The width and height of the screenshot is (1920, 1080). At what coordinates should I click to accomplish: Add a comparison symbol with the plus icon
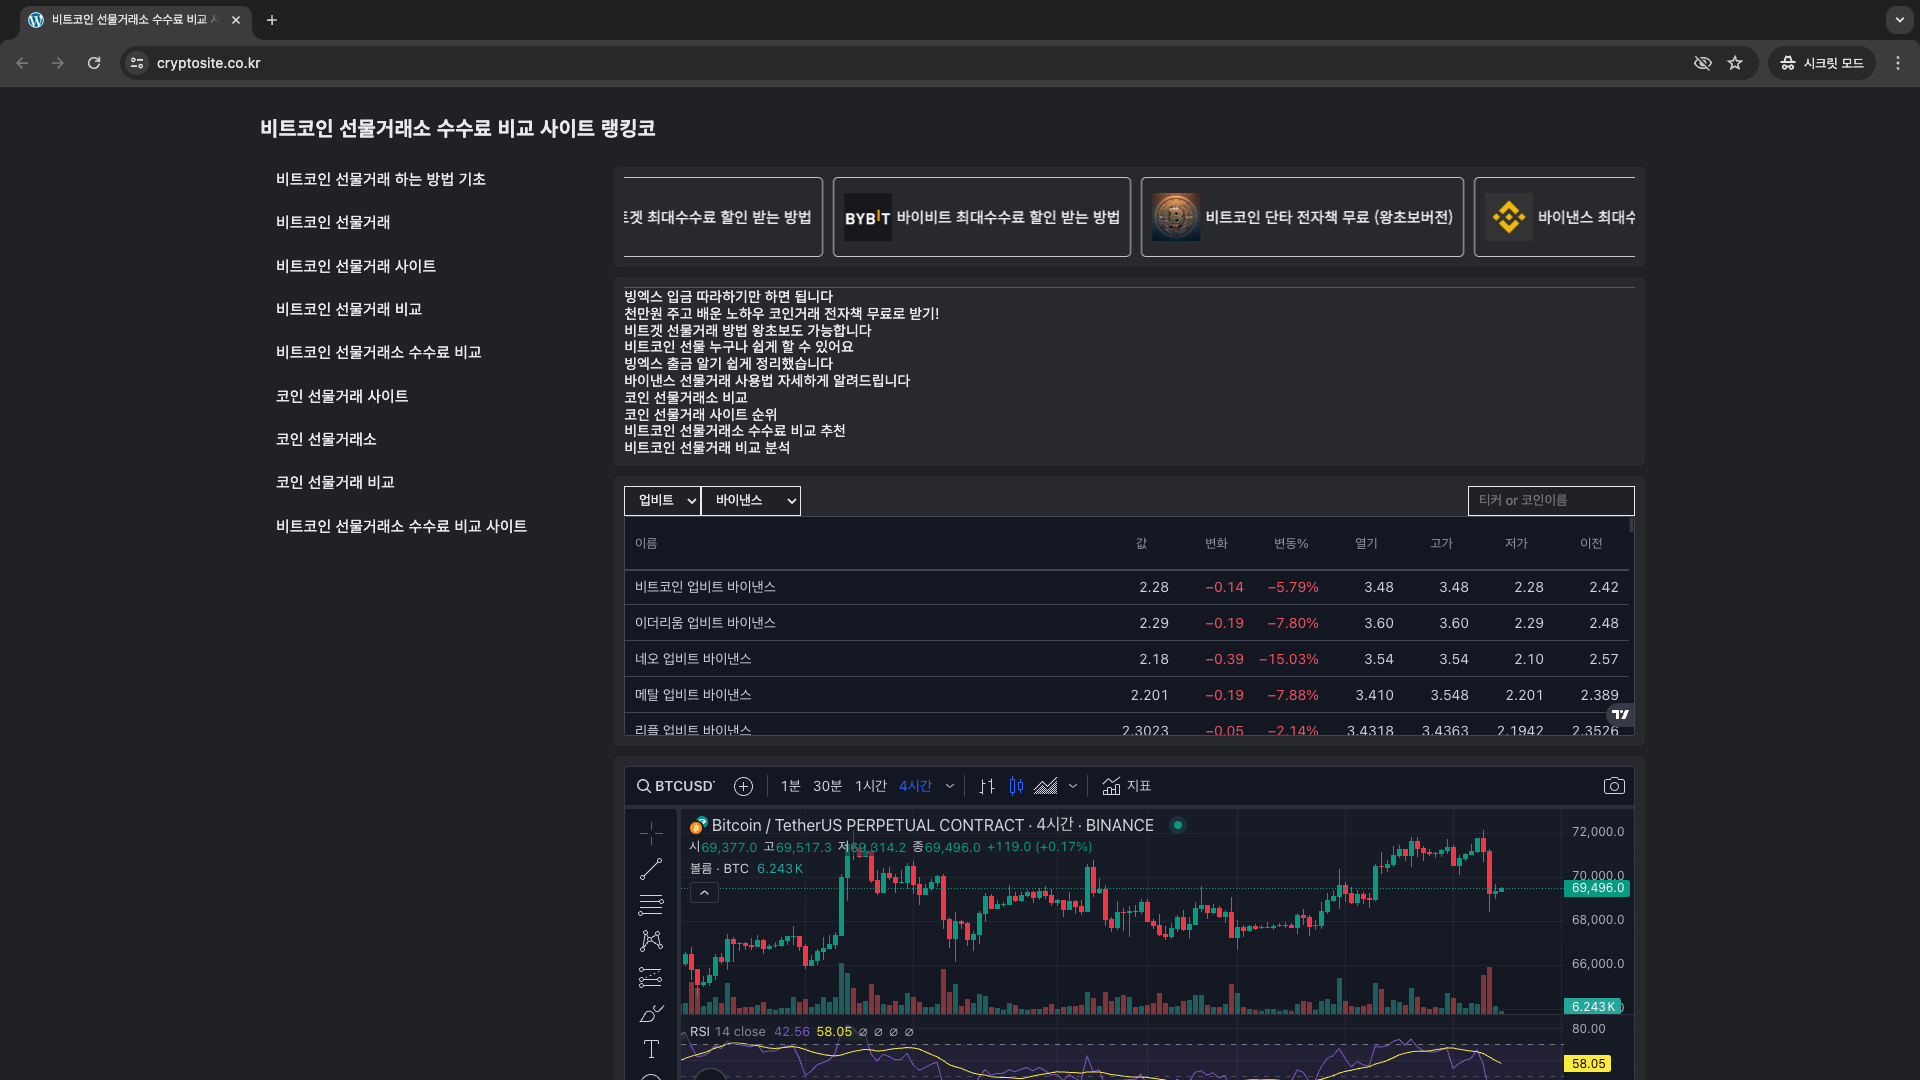(743, 786)
